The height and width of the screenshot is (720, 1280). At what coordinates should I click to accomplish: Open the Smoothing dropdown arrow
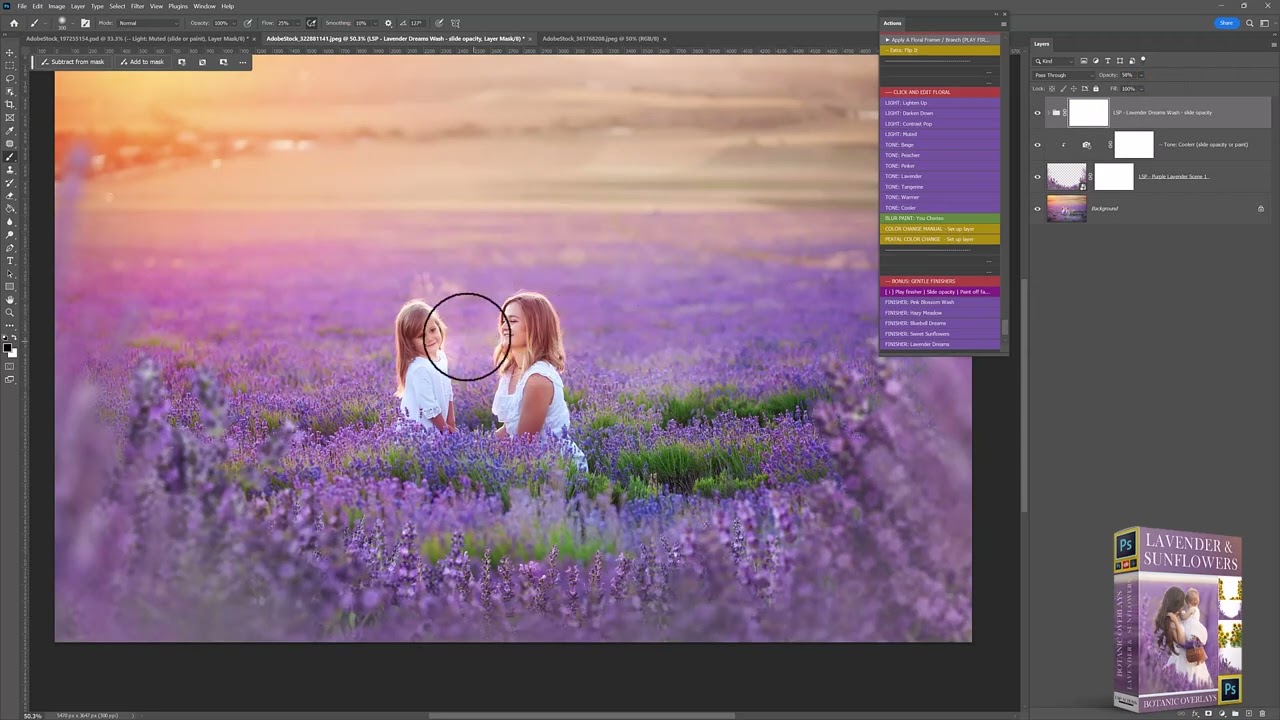point(376,23)
